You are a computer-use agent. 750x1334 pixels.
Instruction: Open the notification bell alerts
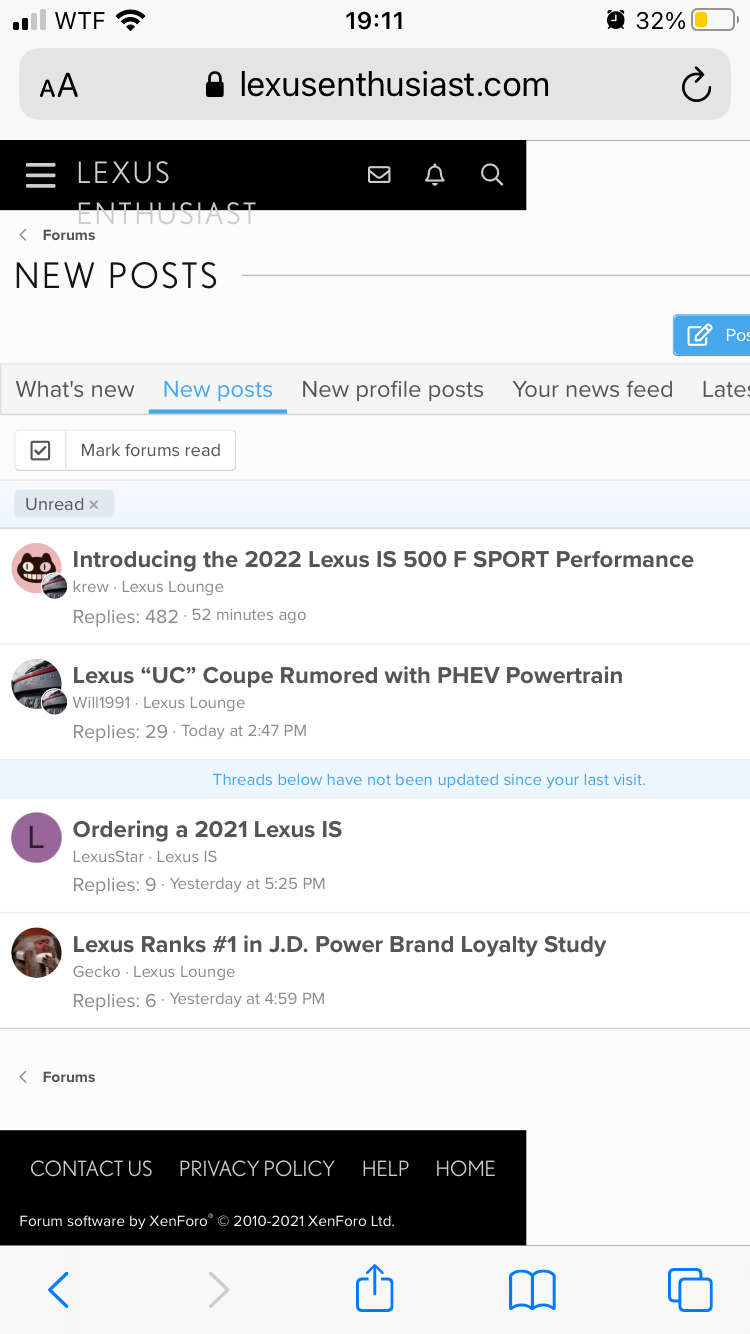[x=434, y=175]
